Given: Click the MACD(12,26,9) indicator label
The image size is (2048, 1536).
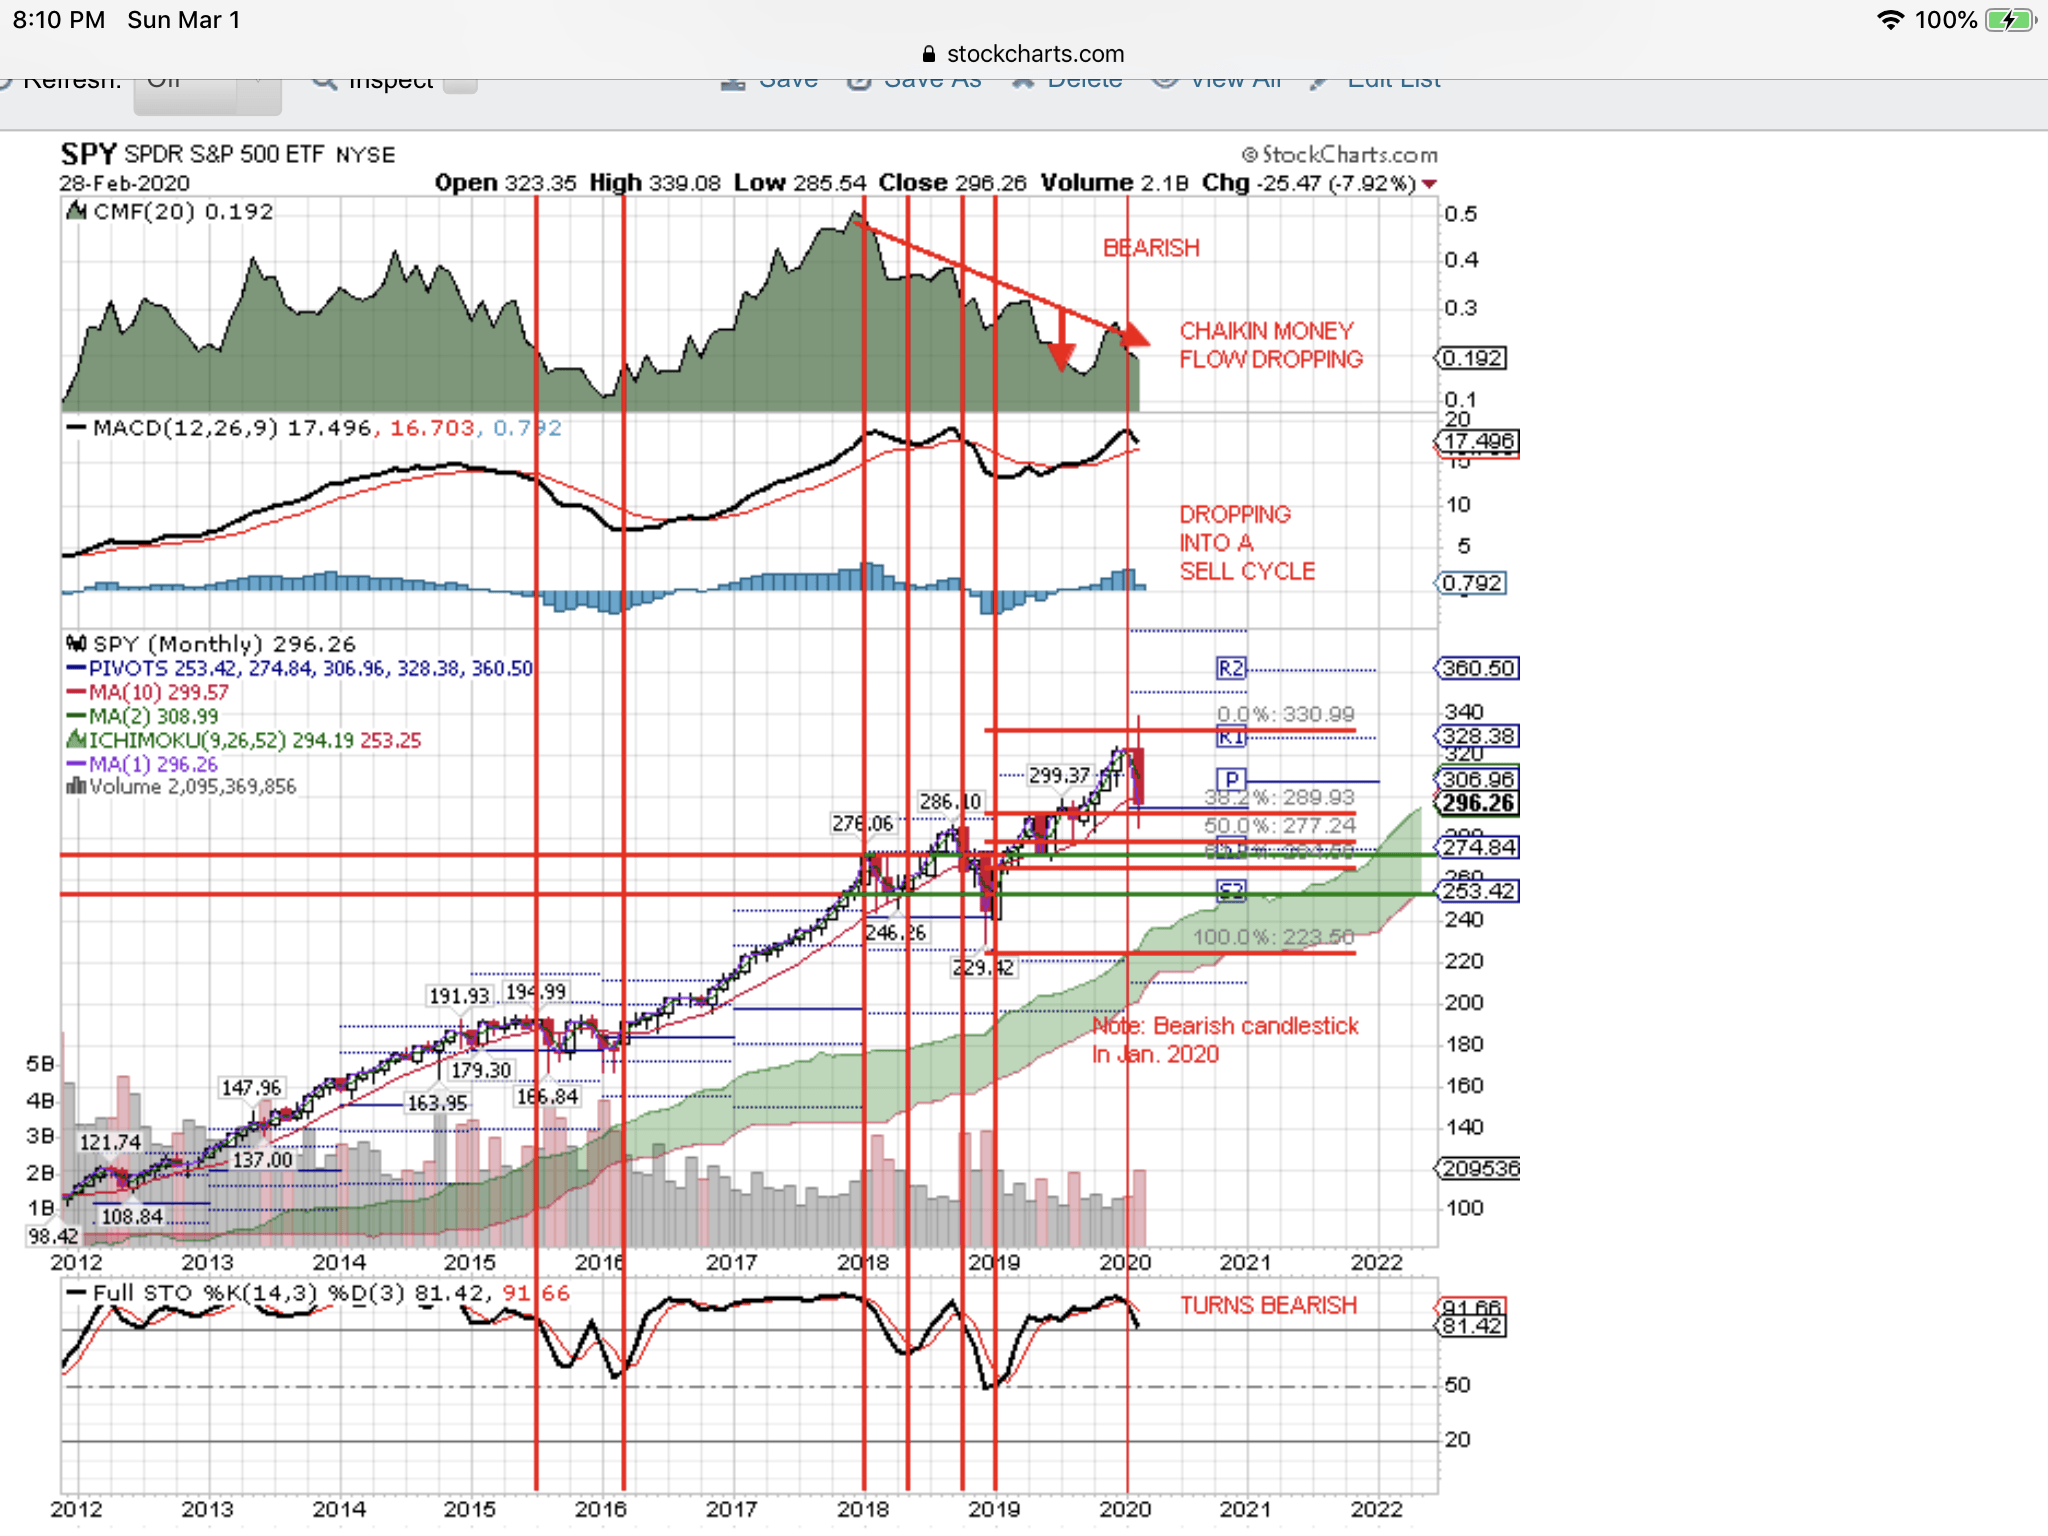Looking at the screenshot, I should point(185,428).
